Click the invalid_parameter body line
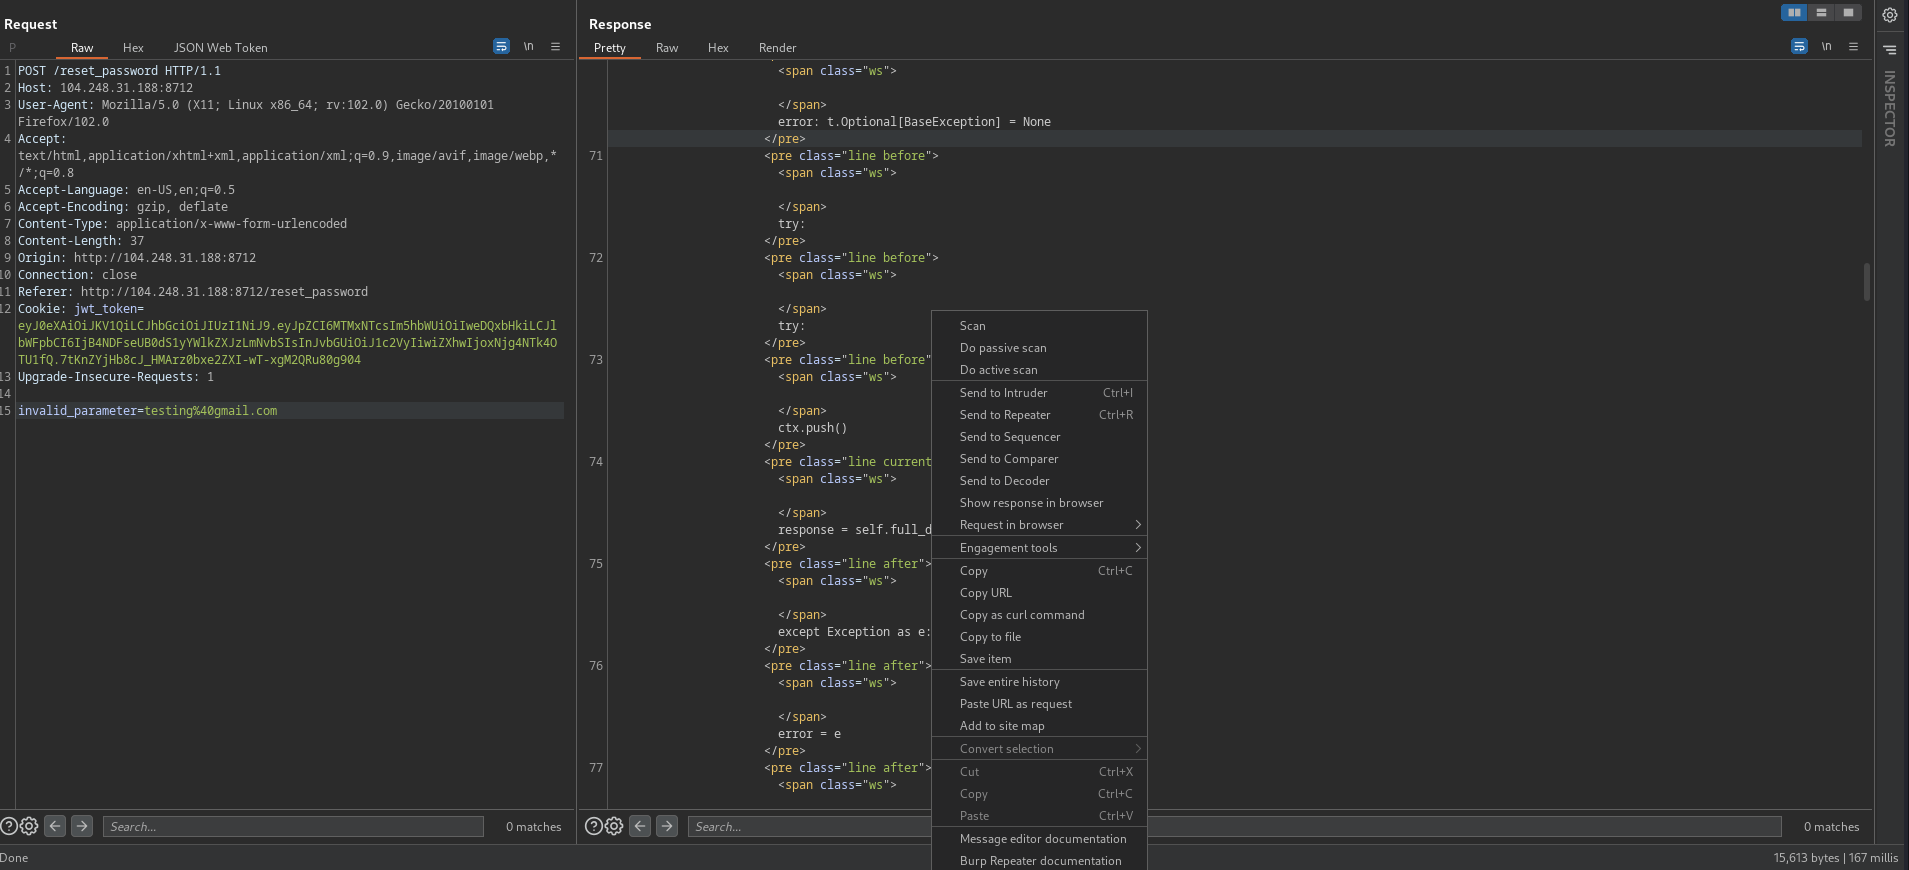1909x870 pixels. (147, 411)
